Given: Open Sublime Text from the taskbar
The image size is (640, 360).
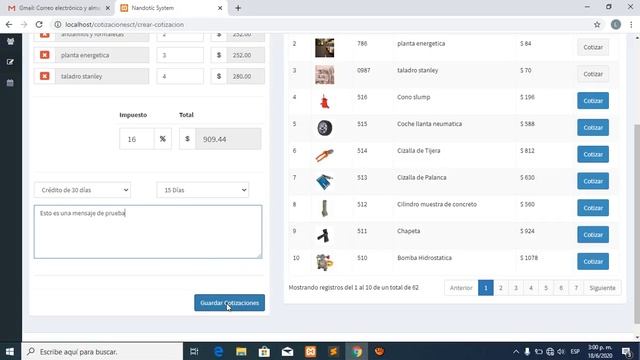Looking at the screenshot, I should click(333, 351).
